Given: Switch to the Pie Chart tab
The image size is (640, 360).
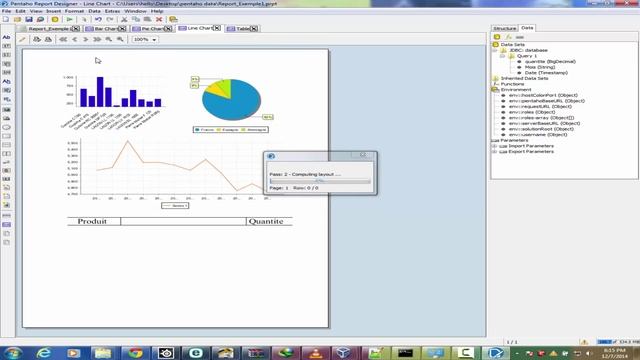Looking at the screenshot, I should [x=152, y=29].
